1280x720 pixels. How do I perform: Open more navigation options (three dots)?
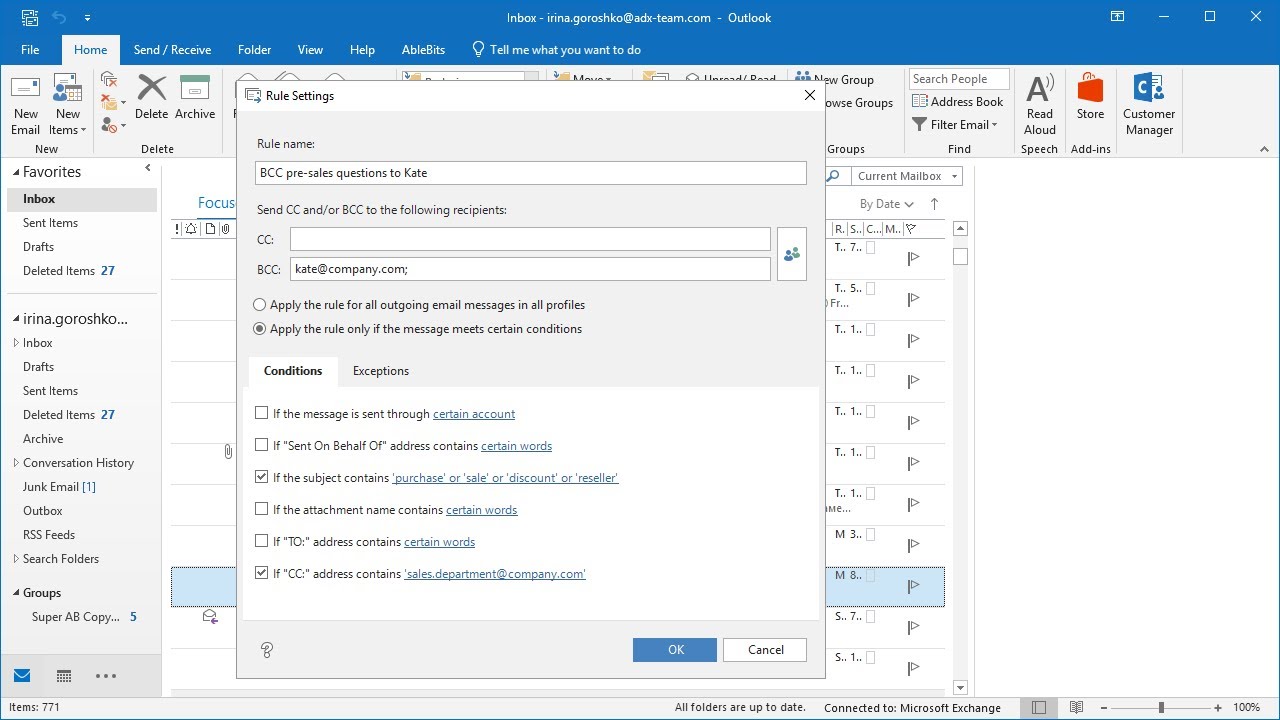pos(106,676)
